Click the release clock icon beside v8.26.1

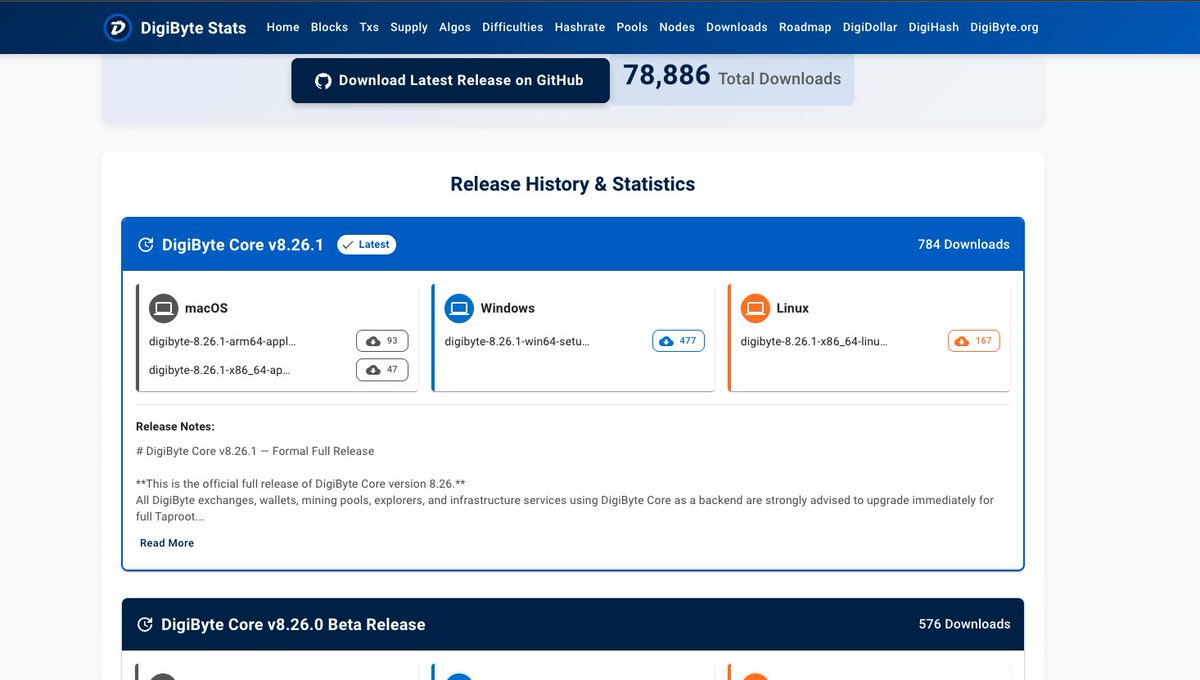(145, 244)
